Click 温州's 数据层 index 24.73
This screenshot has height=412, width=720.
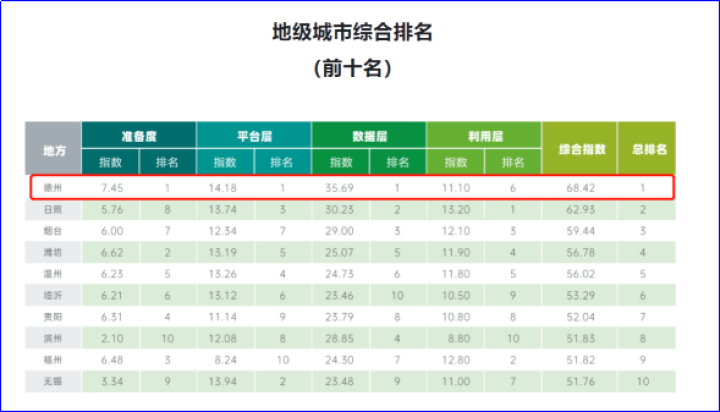coord(339,274)
